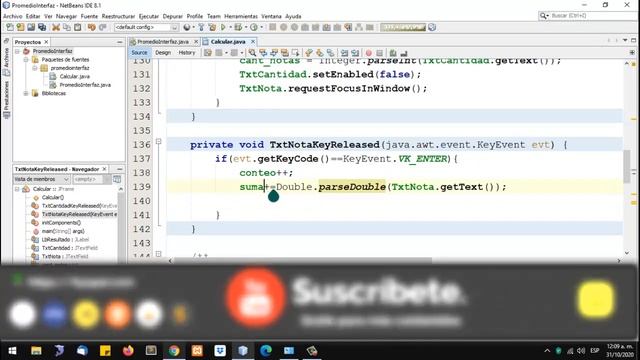Viewport: 640px width, 360px height.
Task: Click the New File toolbar icon
Action: click(9, 27)
